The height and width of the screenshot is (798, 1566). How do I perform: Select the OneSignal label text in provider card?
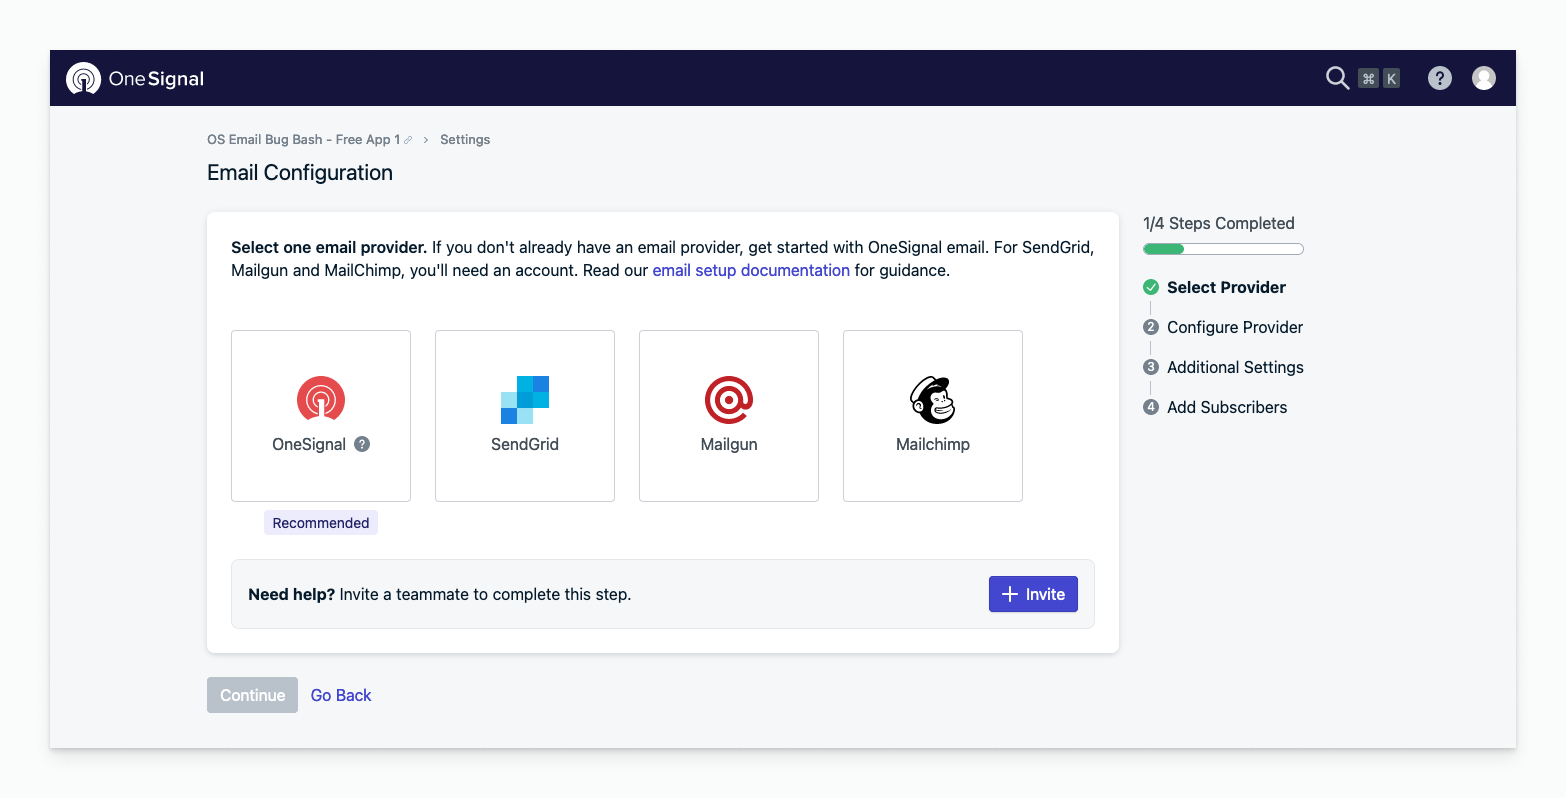pos(309,444)
